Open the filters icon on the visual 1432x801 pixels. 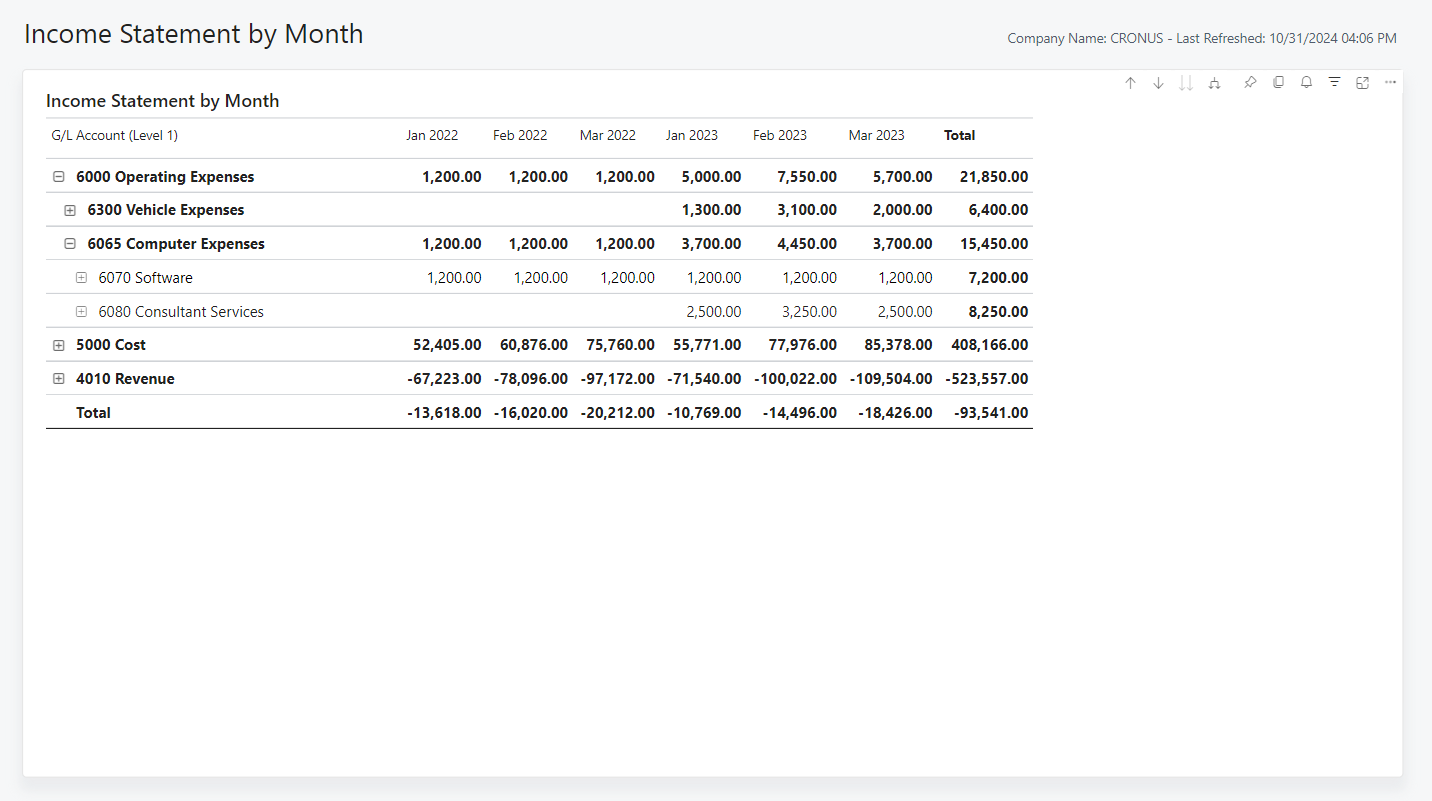(x=1334, y=82)
